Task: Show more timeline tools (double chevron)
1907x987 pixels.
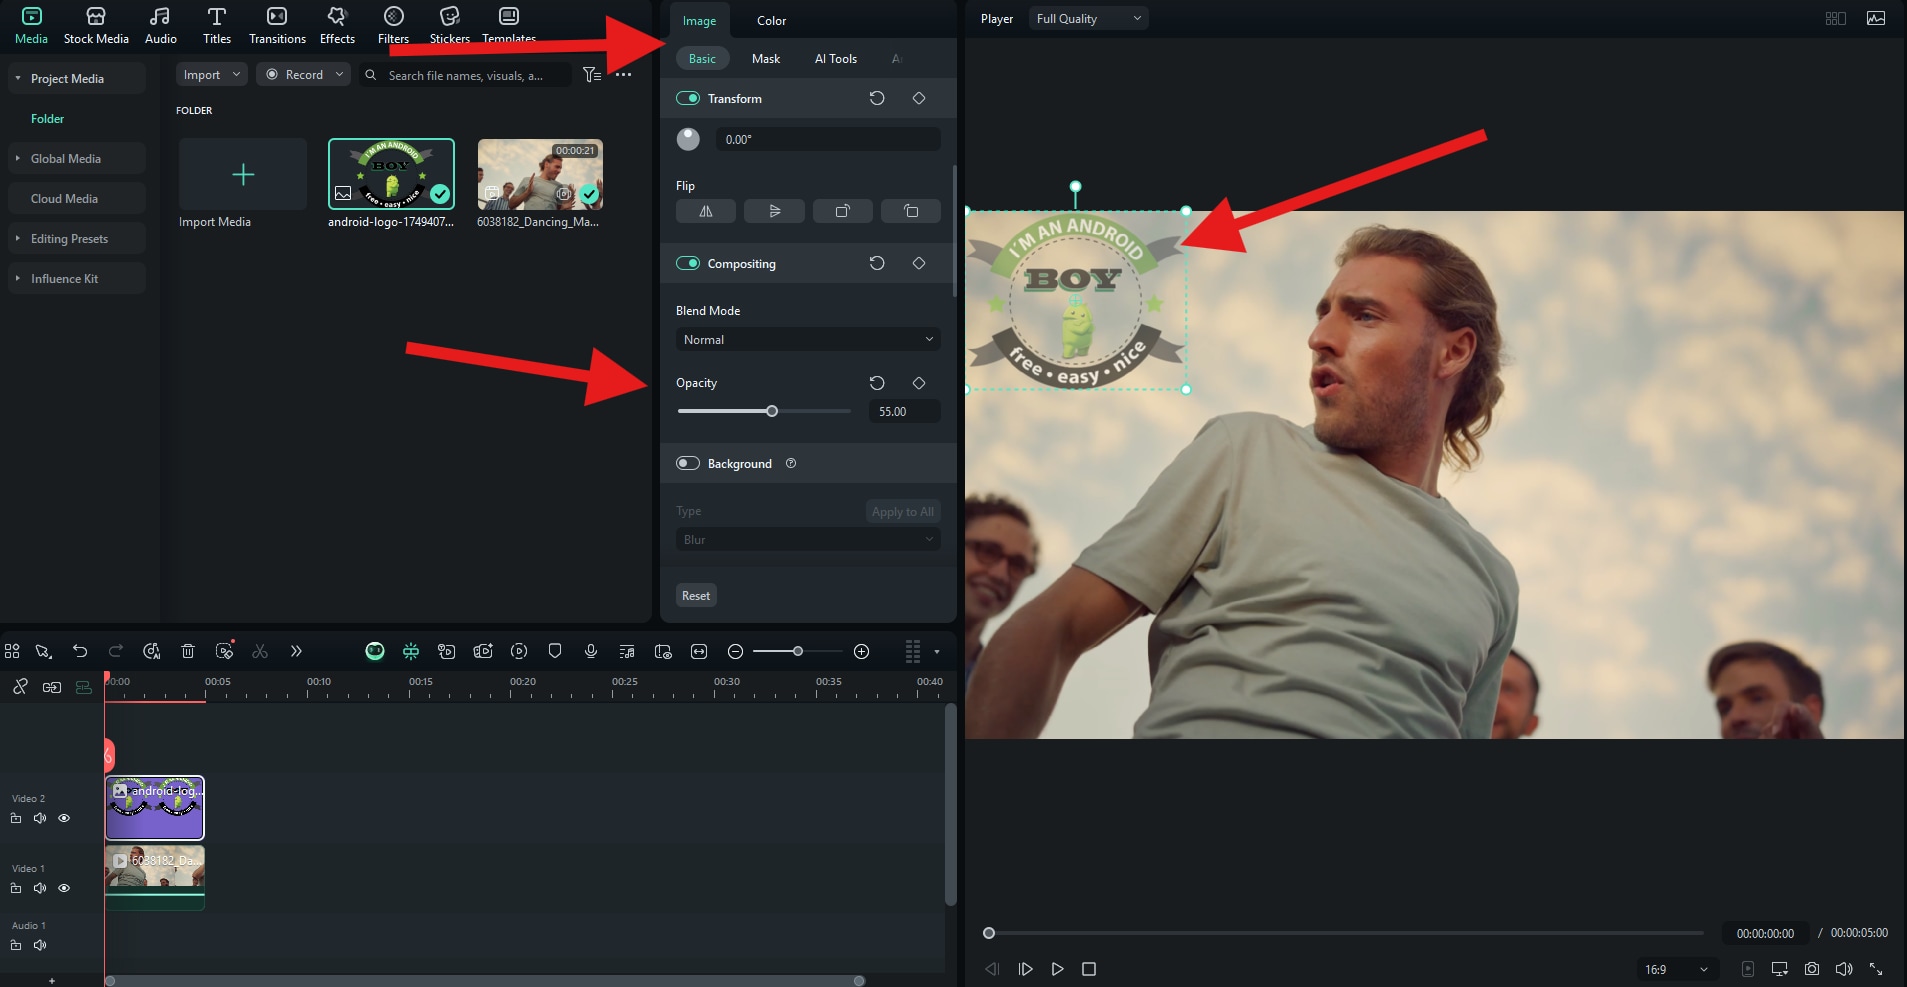Action: click(x=296, y=651)
